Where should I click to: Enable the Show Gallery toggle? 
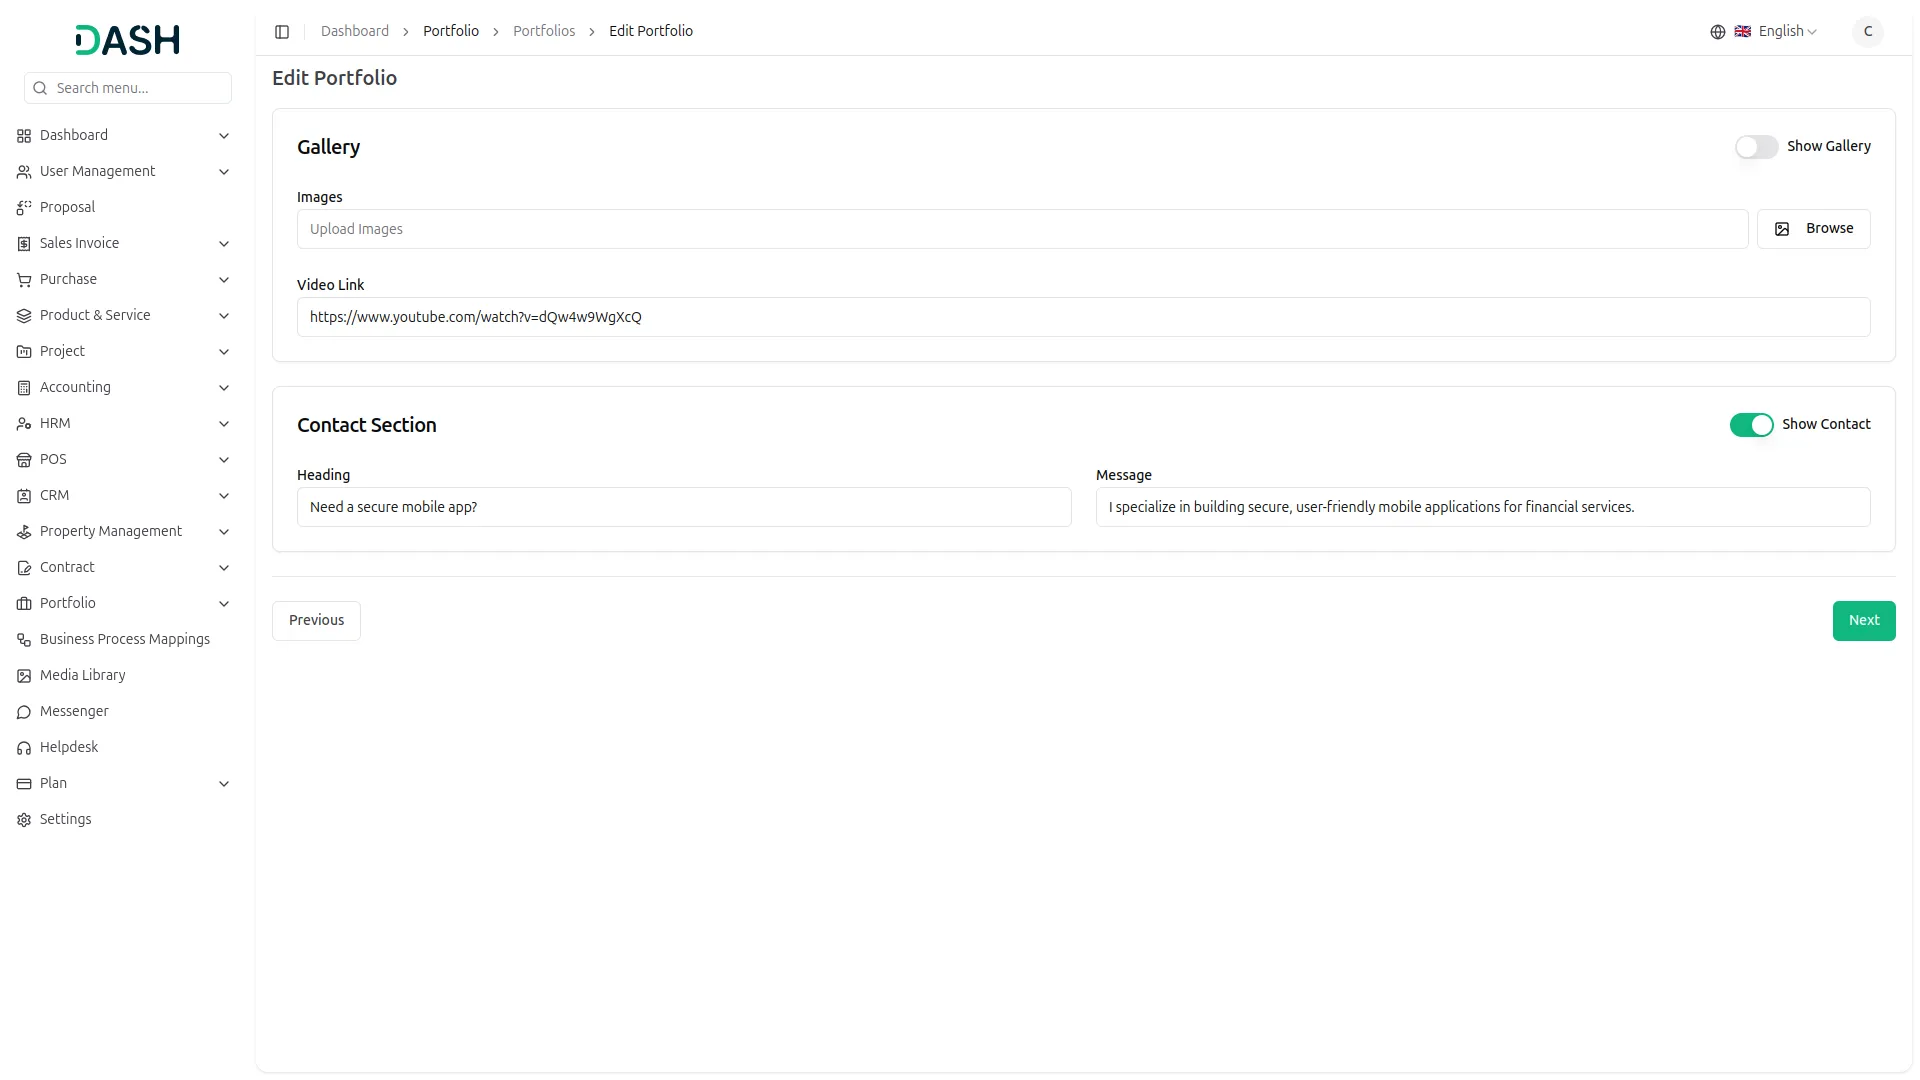pos(1756,147)
